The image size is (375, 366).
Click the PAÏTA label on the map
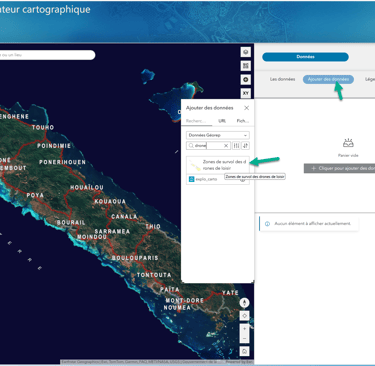169,290
